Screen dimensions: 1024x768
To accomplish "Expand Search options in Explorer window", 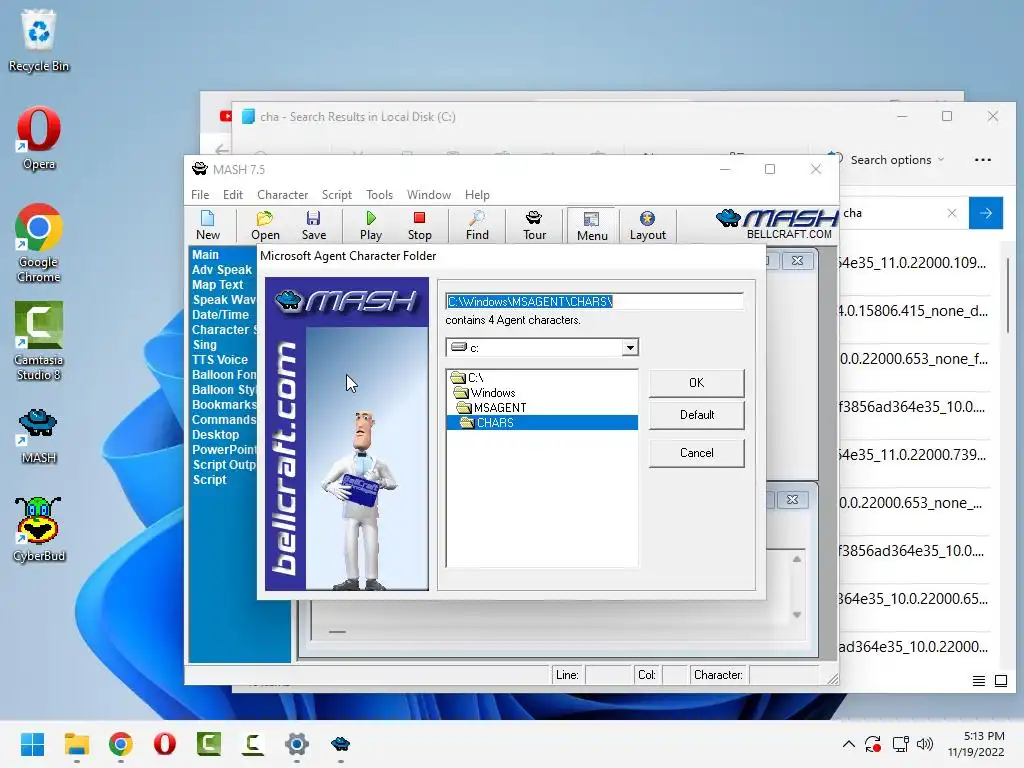I will pyautogui.click(x=897, y=160).
